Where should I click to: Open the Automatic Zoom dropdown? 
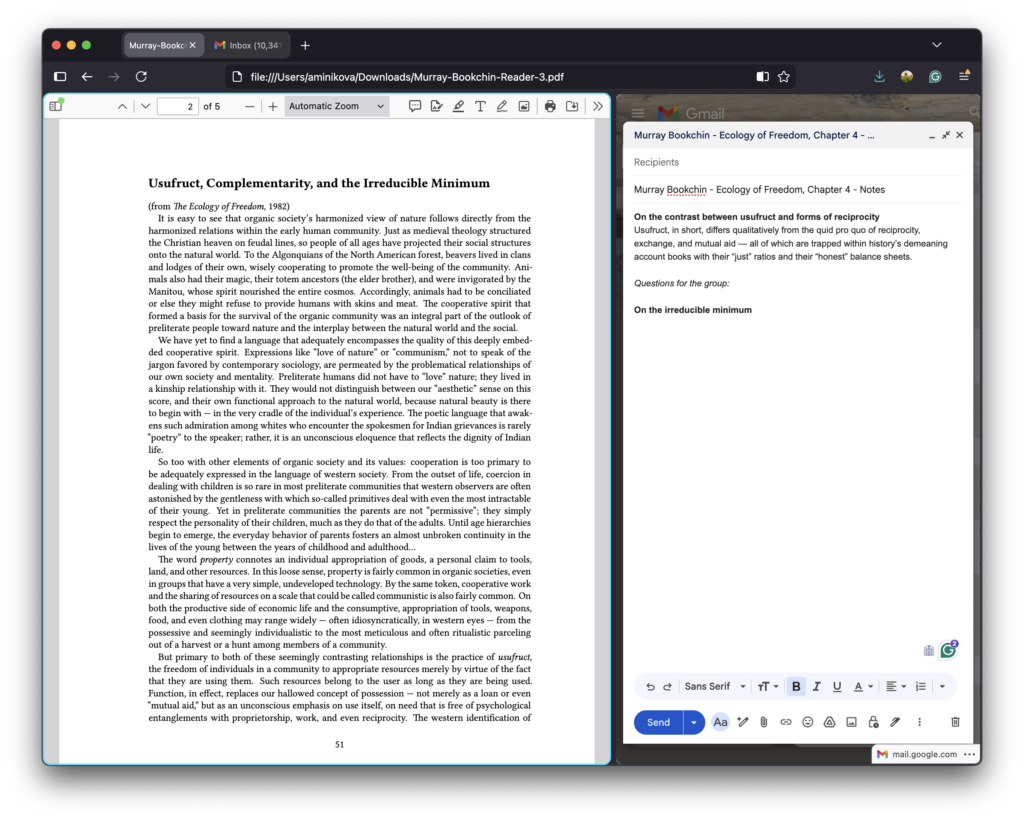(336, 105)
